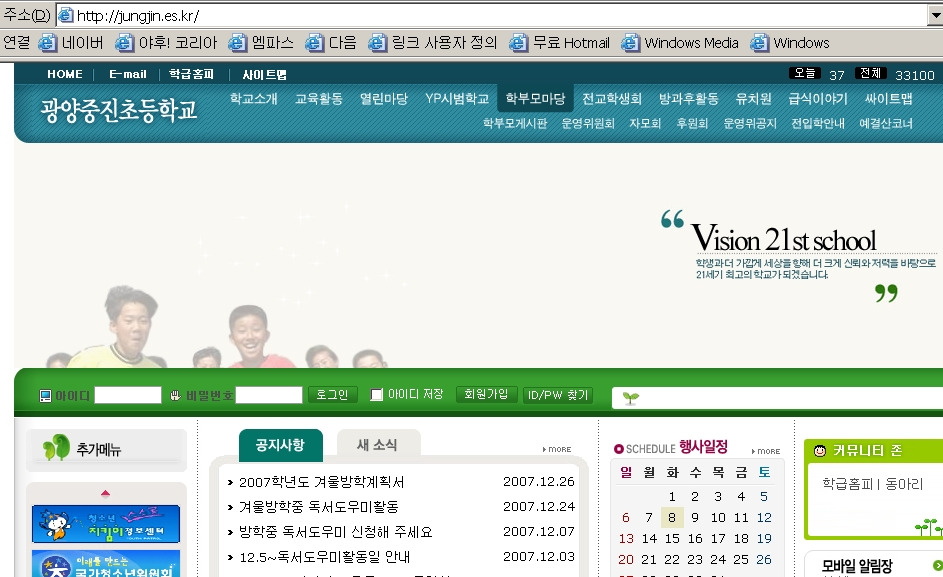
Task: Open the 방과후활동 menu
Action: point(689,99)
